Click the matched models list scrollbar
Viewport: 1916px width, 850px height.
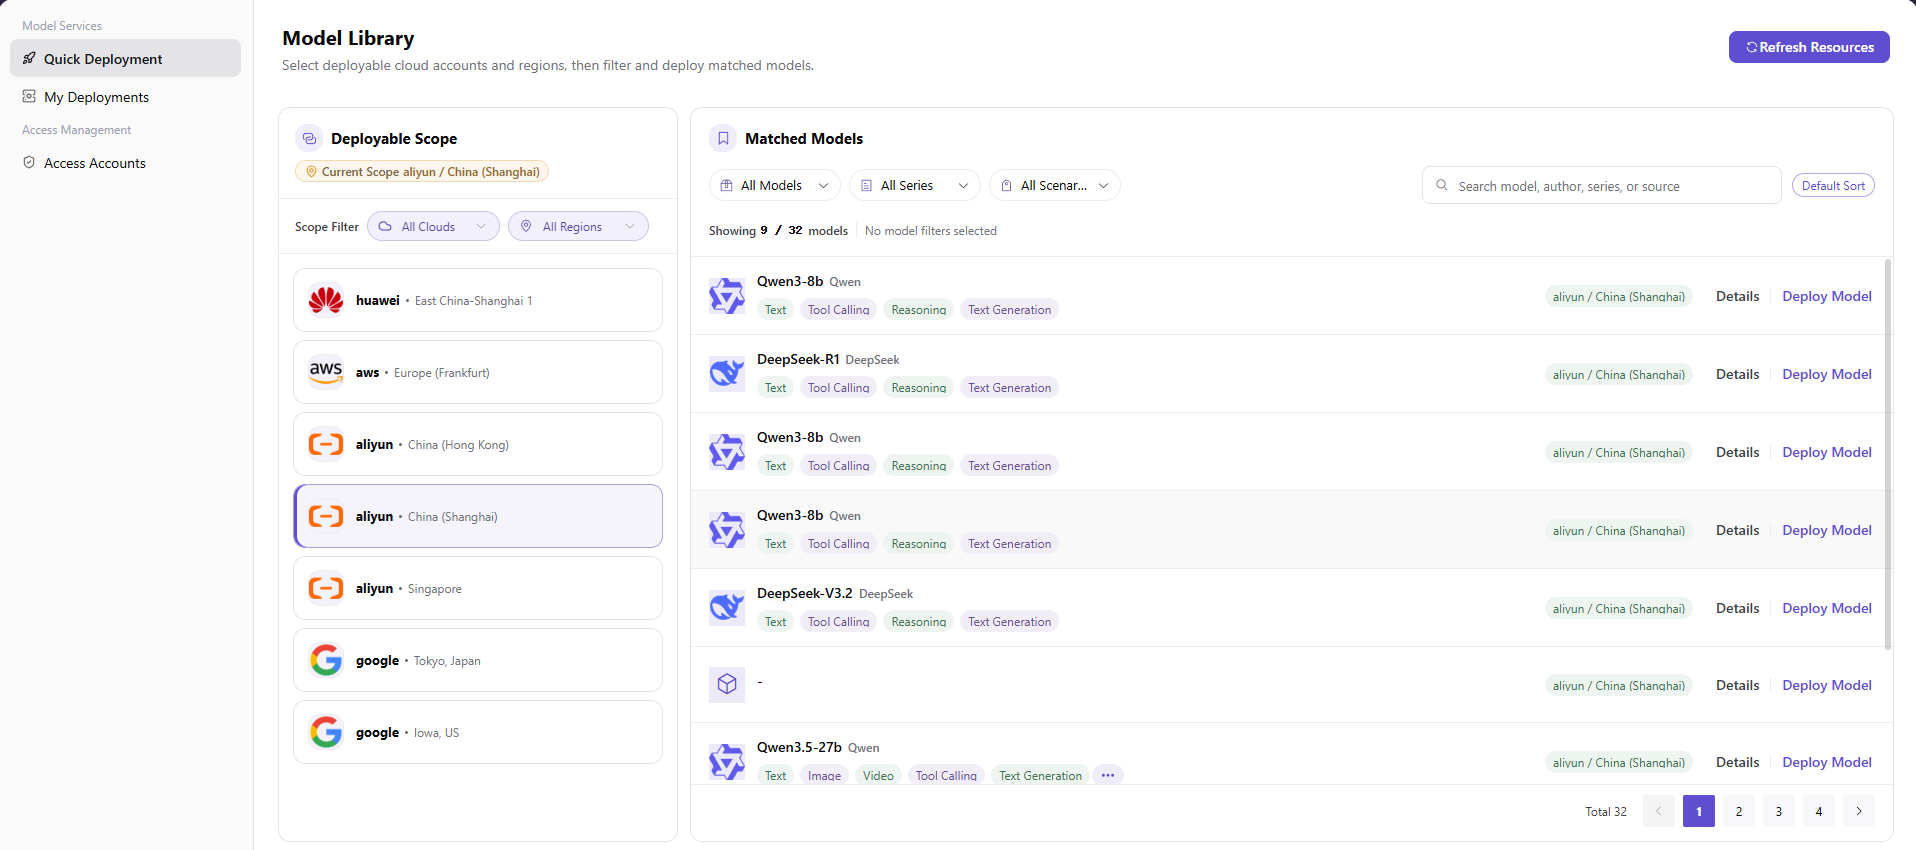(1888, 455)
